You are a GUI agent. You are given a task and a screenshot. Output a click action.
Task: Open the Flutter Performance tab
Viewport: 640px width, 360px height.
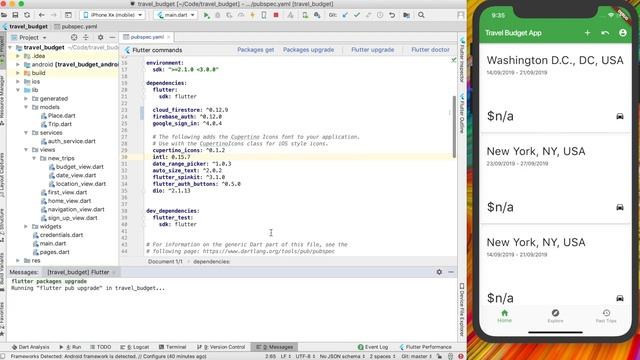pyautogui.click(x=425, y=347)
